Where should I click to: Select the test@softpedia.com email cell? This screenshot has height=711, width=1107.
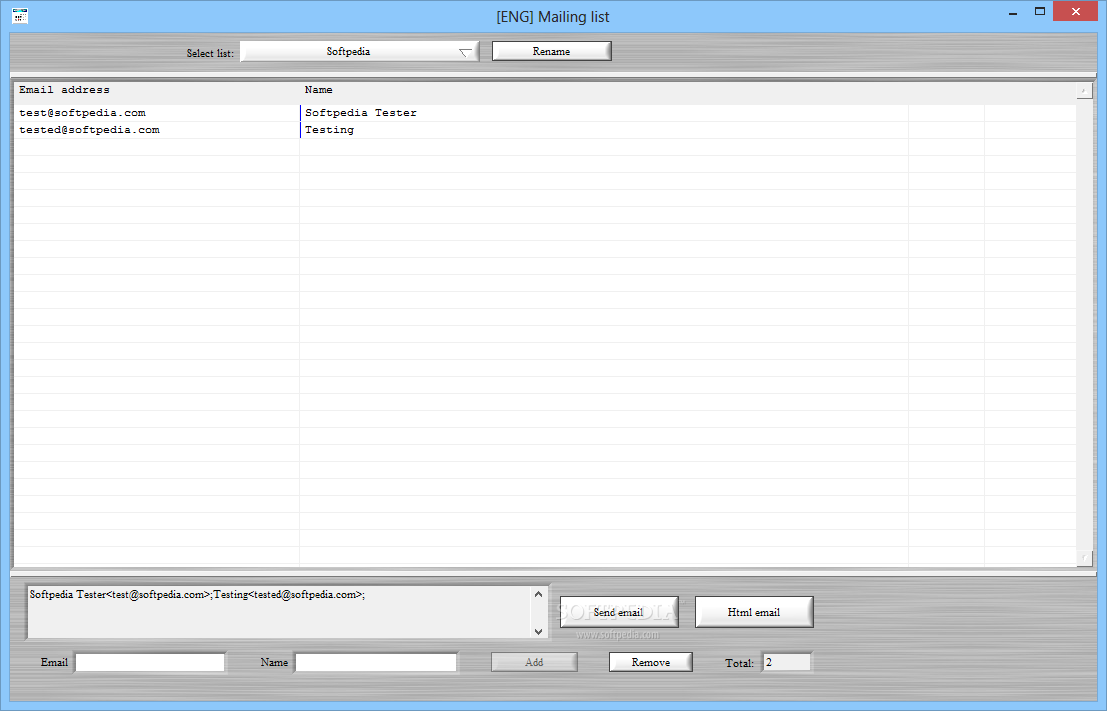coord(157,113)
